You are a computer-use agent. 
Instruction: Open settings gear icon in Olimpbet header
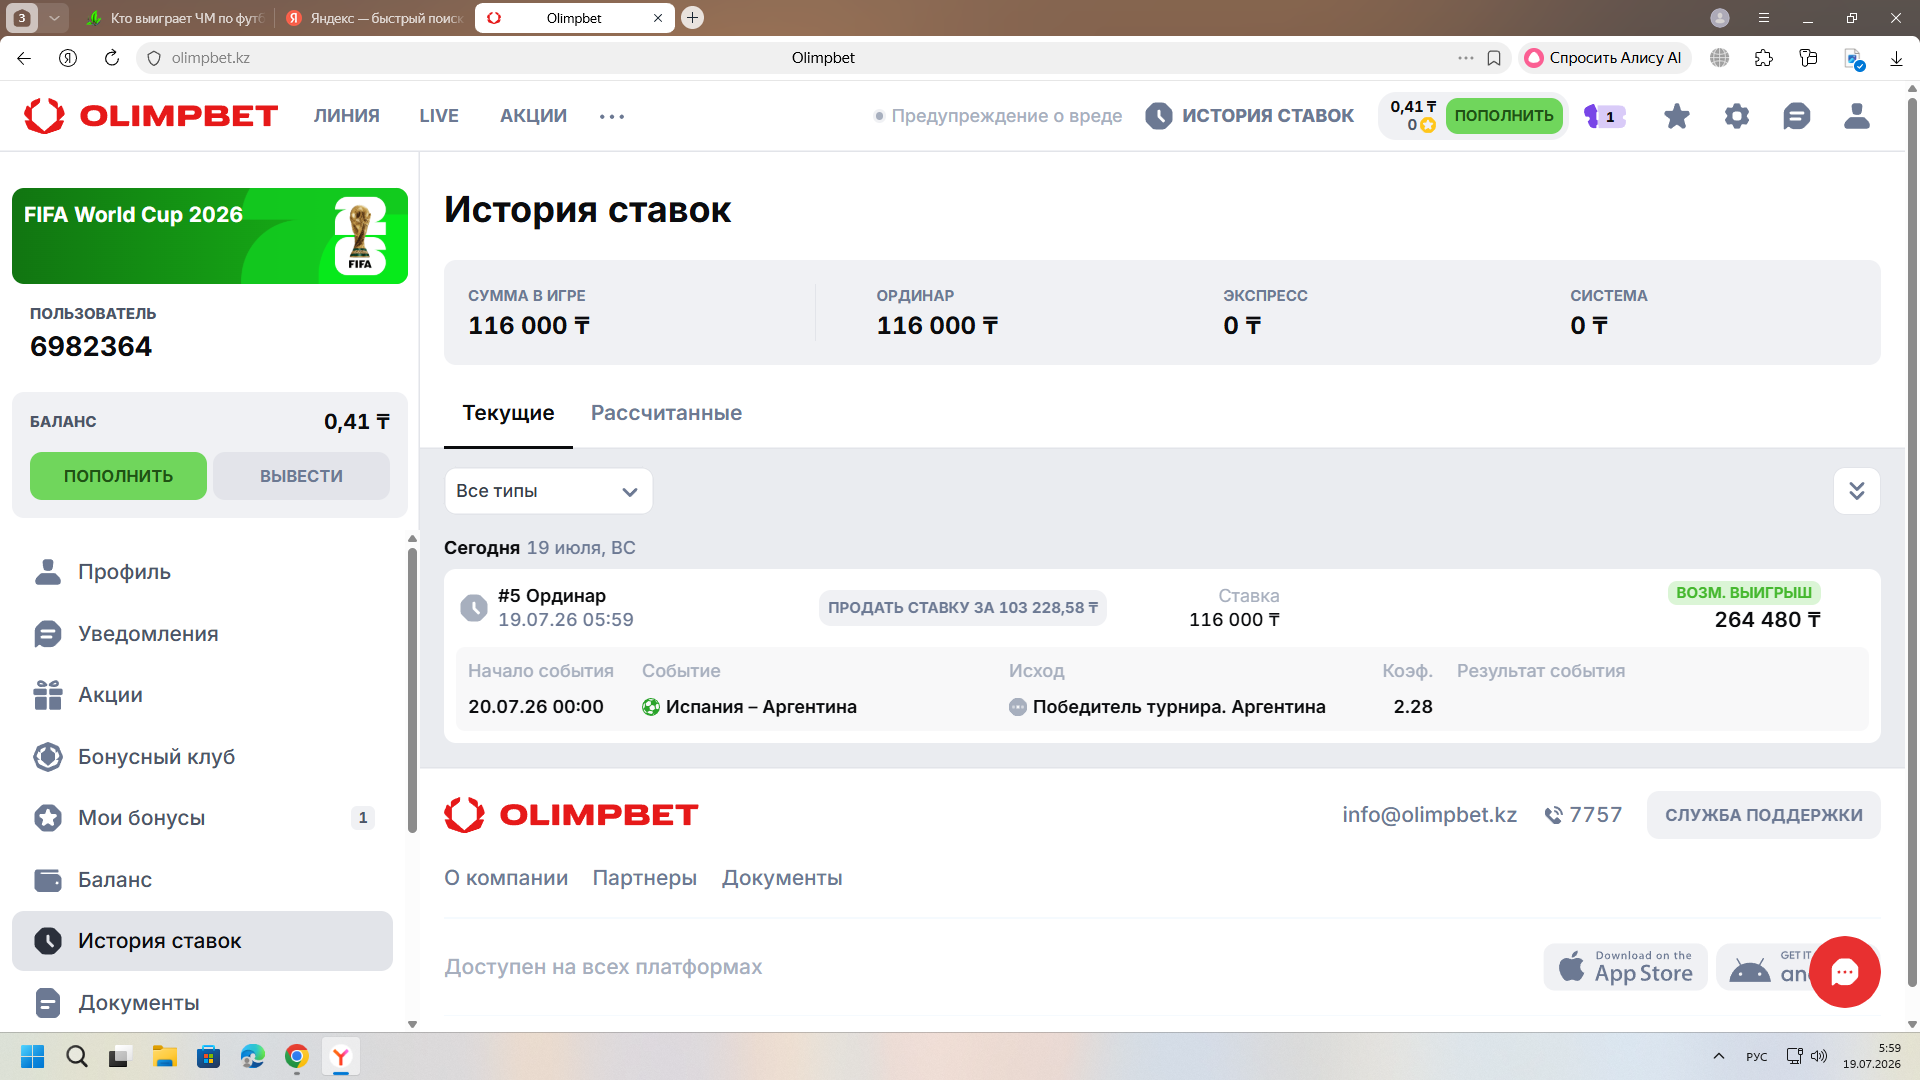[x=1737, y=116]
